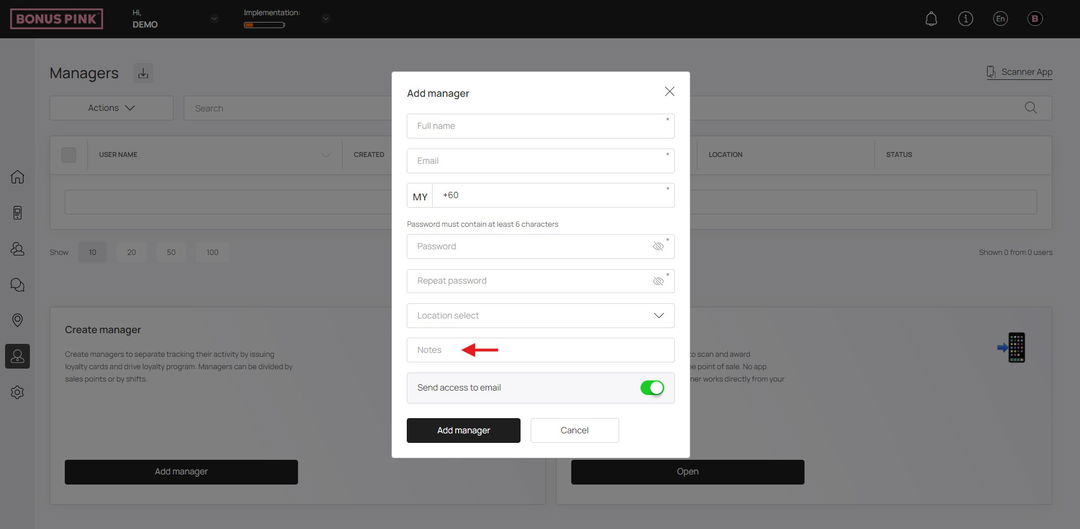This screenshot has height=529, width=1080.
Task: Open the notifications bell icon
Action: (931, 19)
